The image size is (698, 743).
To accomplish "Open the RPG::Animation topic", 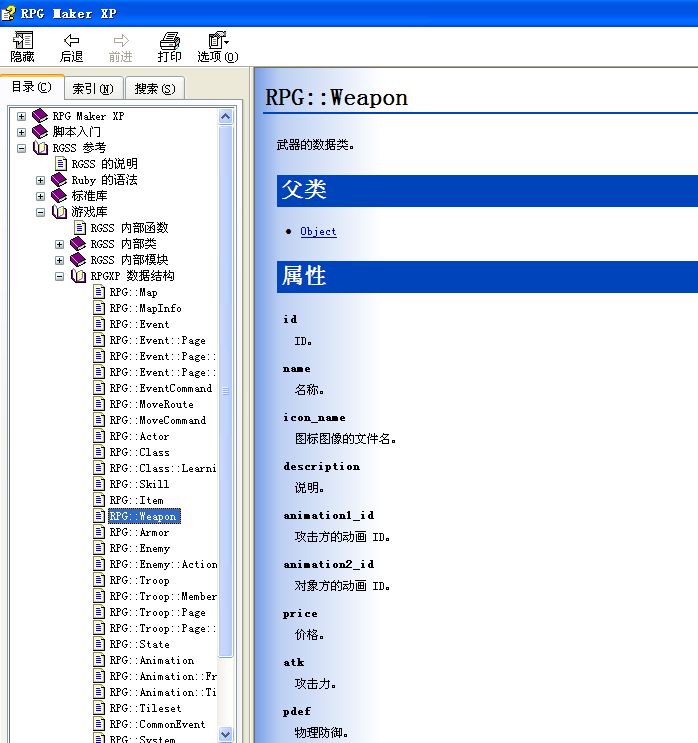I will point(152,660).
